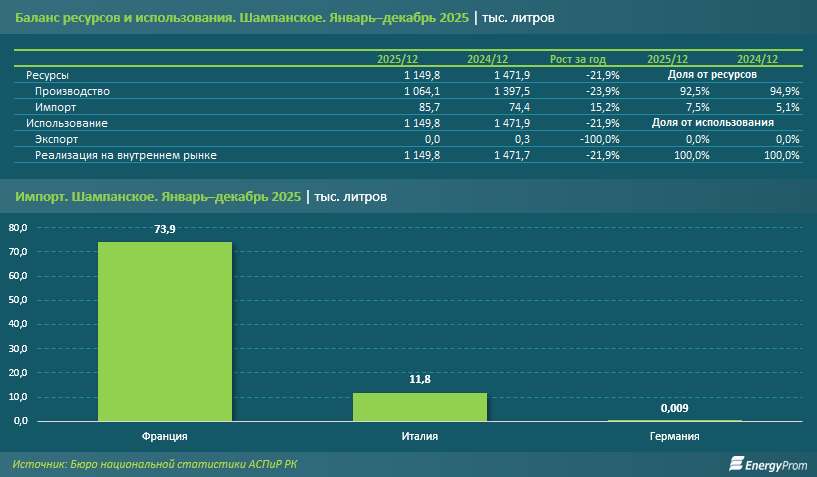Select the Производство row label
Screen dimensions: 817x477
[x=72, y=91]
